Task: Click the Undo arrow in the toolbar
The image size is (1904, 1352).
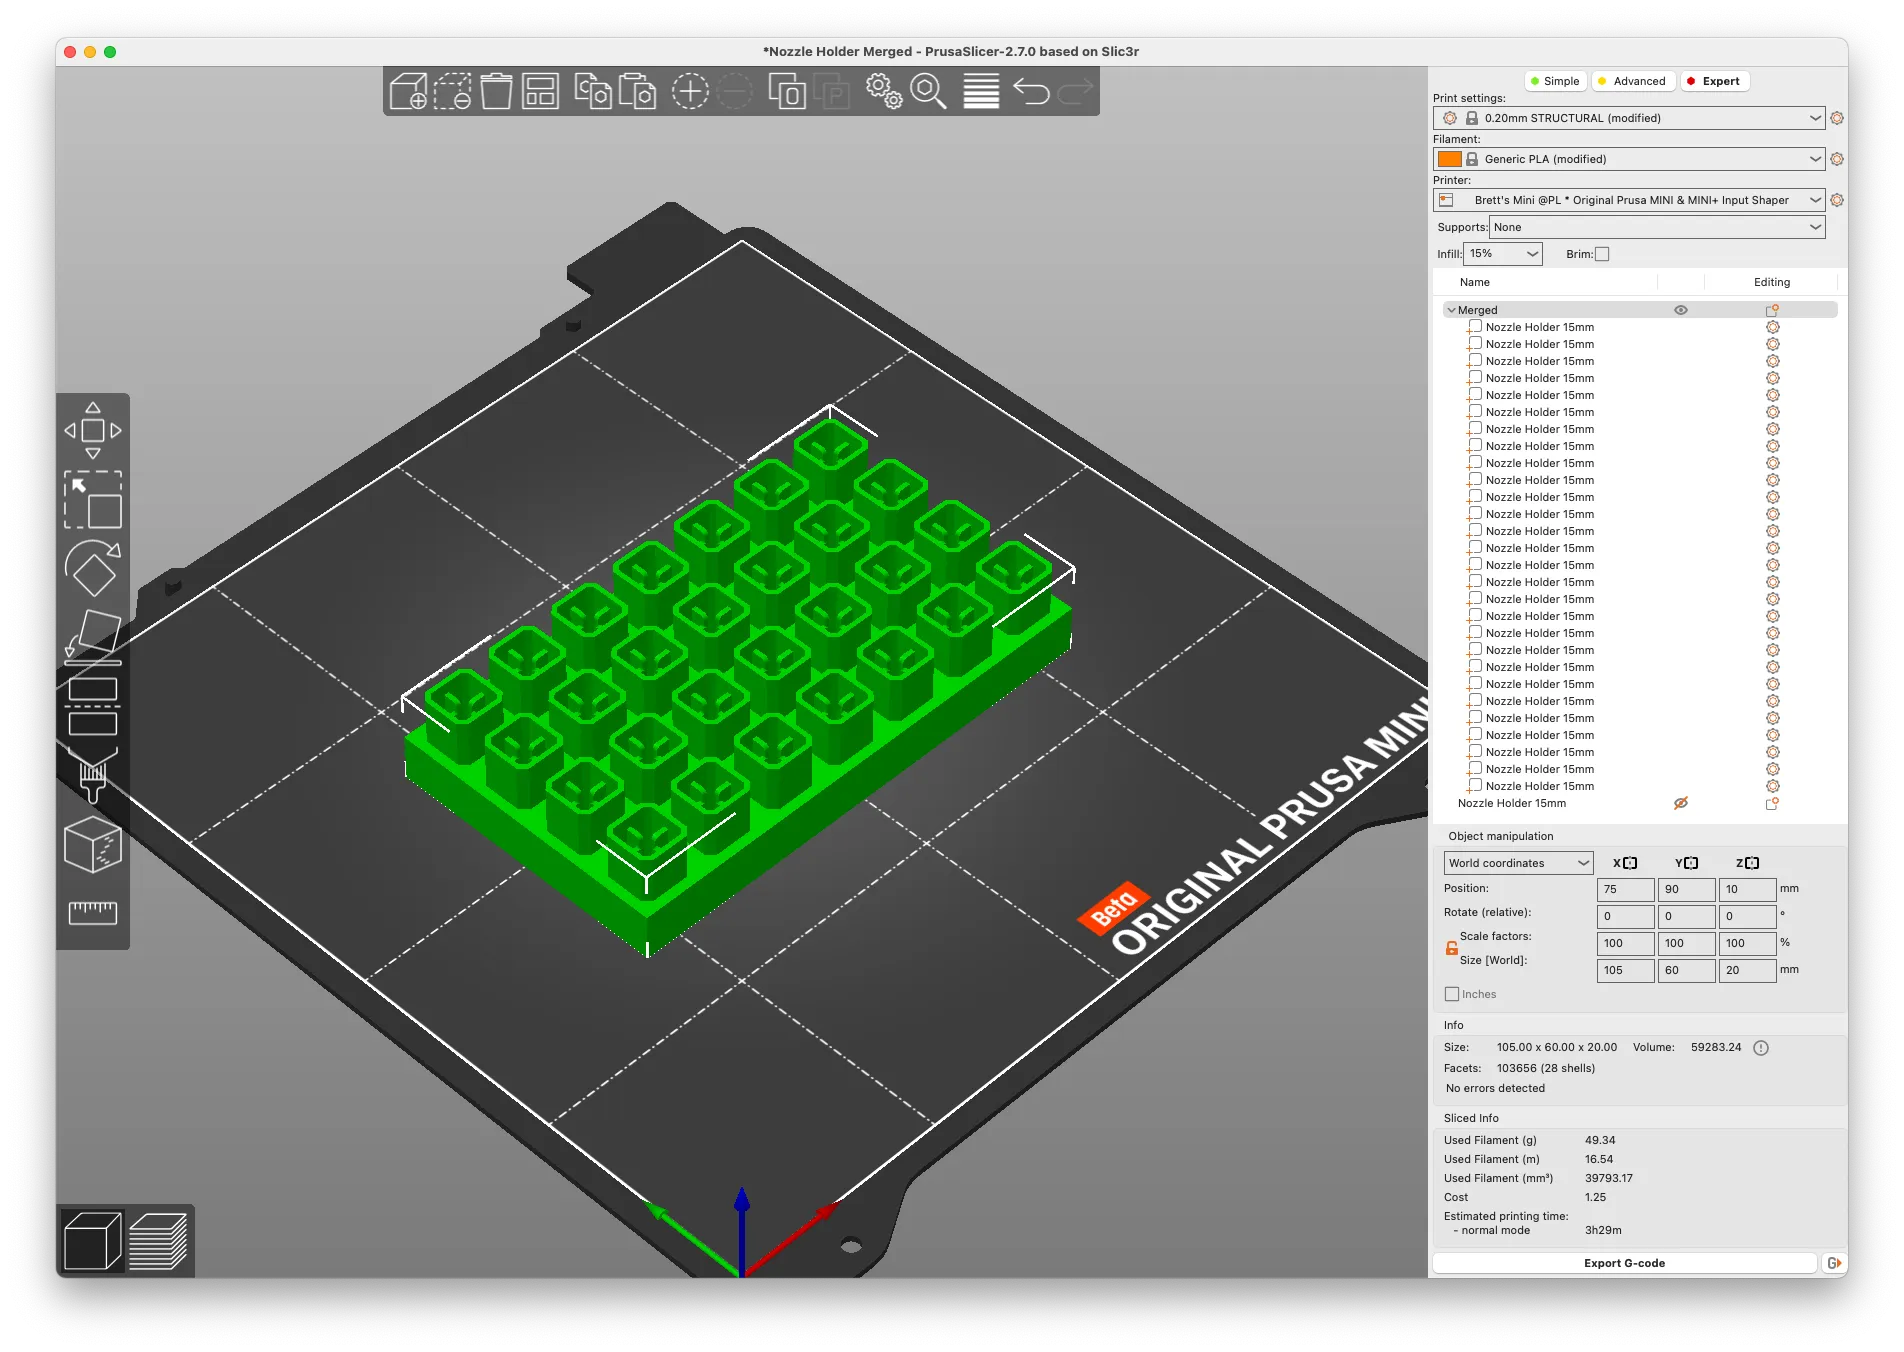Action: [1031, 91]
